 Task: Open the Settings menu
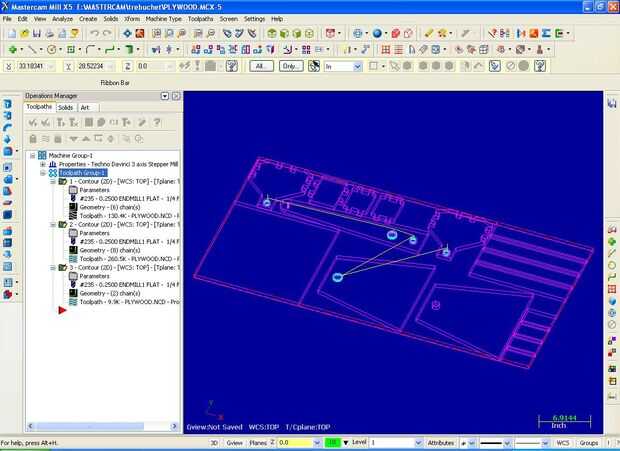click(254, 19)
